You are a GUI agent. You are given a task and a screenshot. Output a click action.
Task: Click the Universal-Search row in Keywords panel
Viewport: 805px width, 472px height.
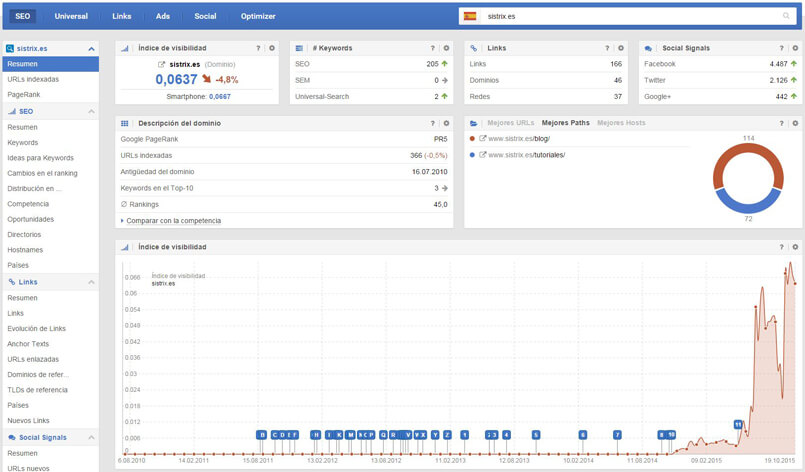(x=371, y=97)
